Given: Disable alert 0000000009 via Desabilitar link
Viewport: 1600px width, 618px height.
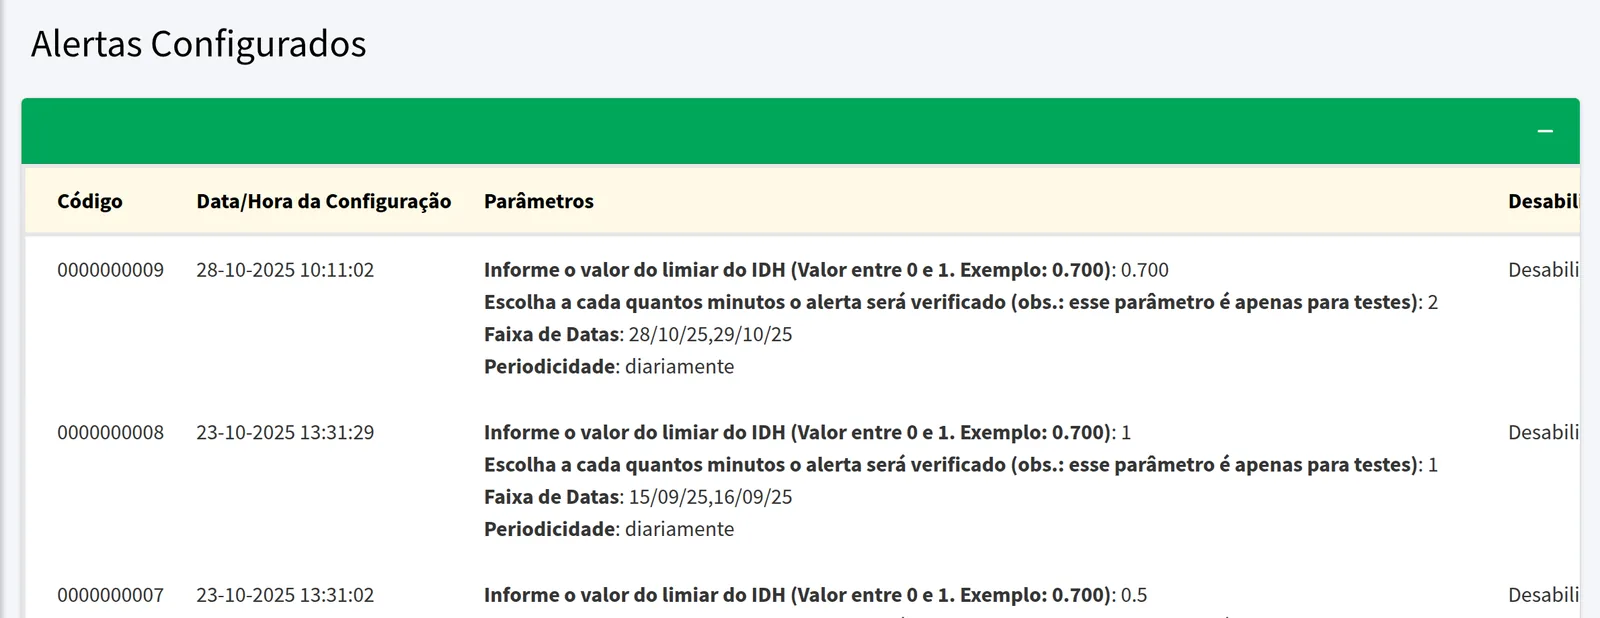Looking at the screenshot, I should pyautogui.click(x=1543, y=270).
